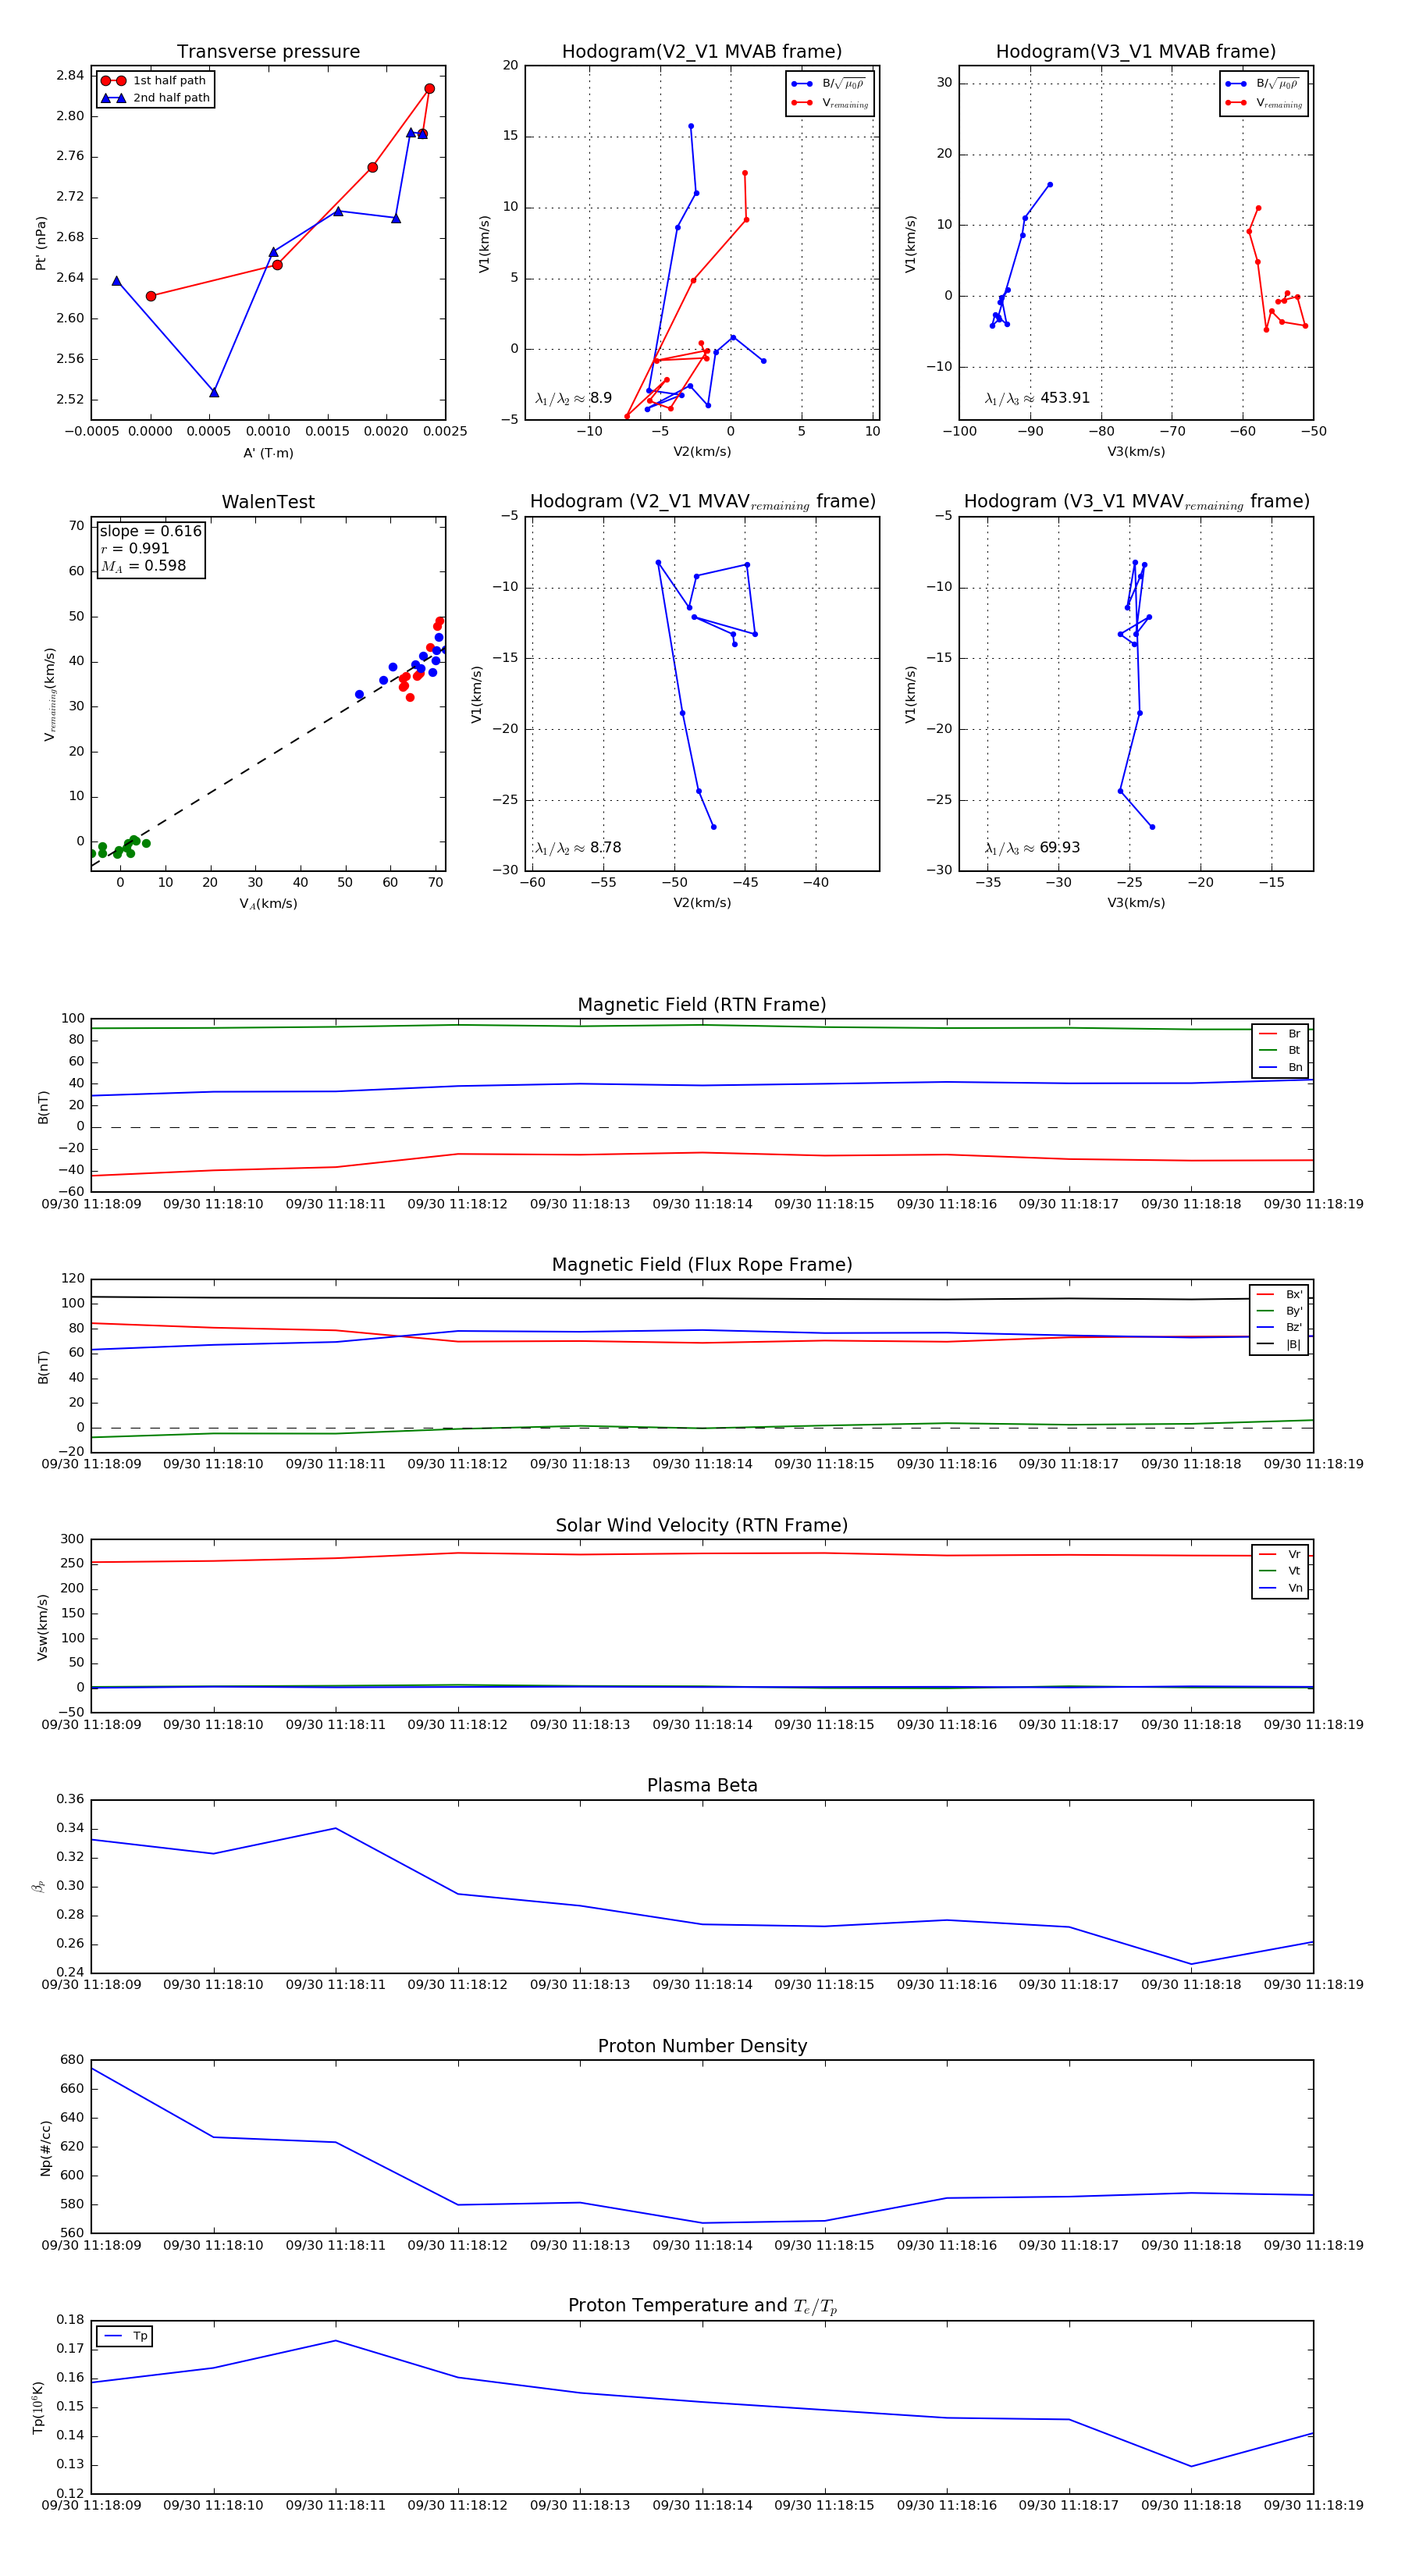Click the "Plasma Beta" plot title
Image resolution: width=1405 pixels, height=2576 pixels.
point(702,1786)
